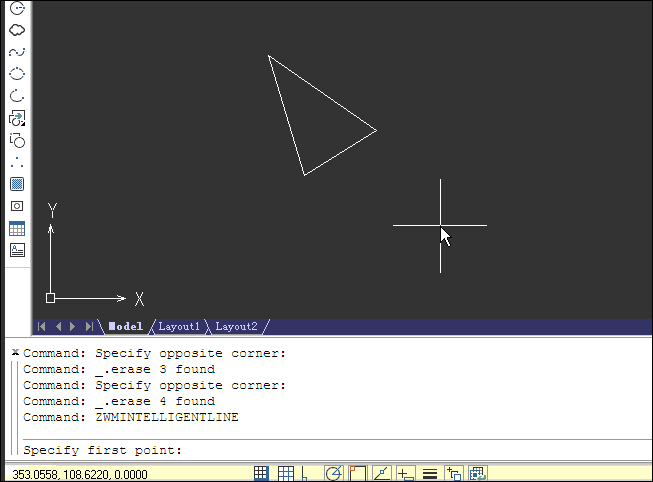Jump to the last layout tab arrow
Image resolution: width=653 pixels, height=482 pixels.
tap(89, 327)
